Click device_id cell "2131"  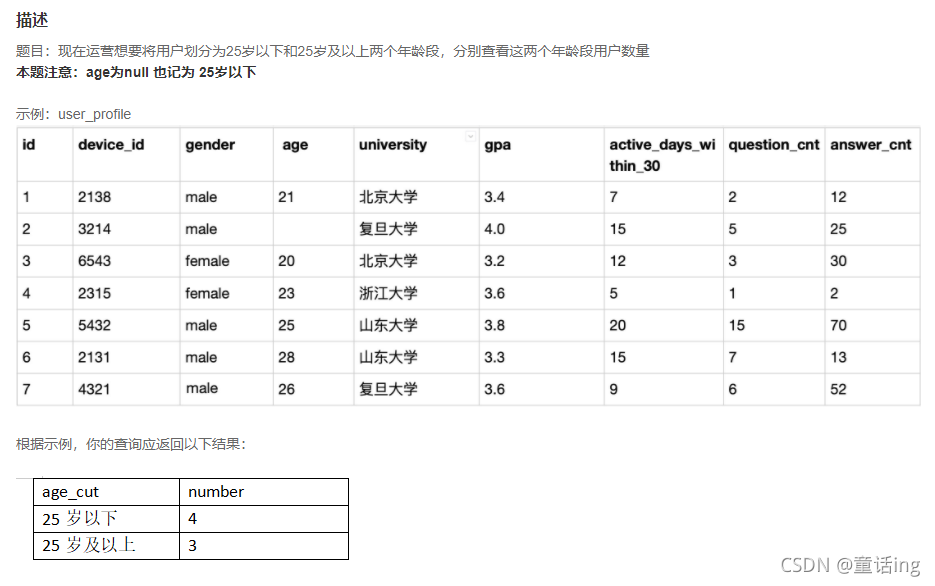[x=94, y=358]
